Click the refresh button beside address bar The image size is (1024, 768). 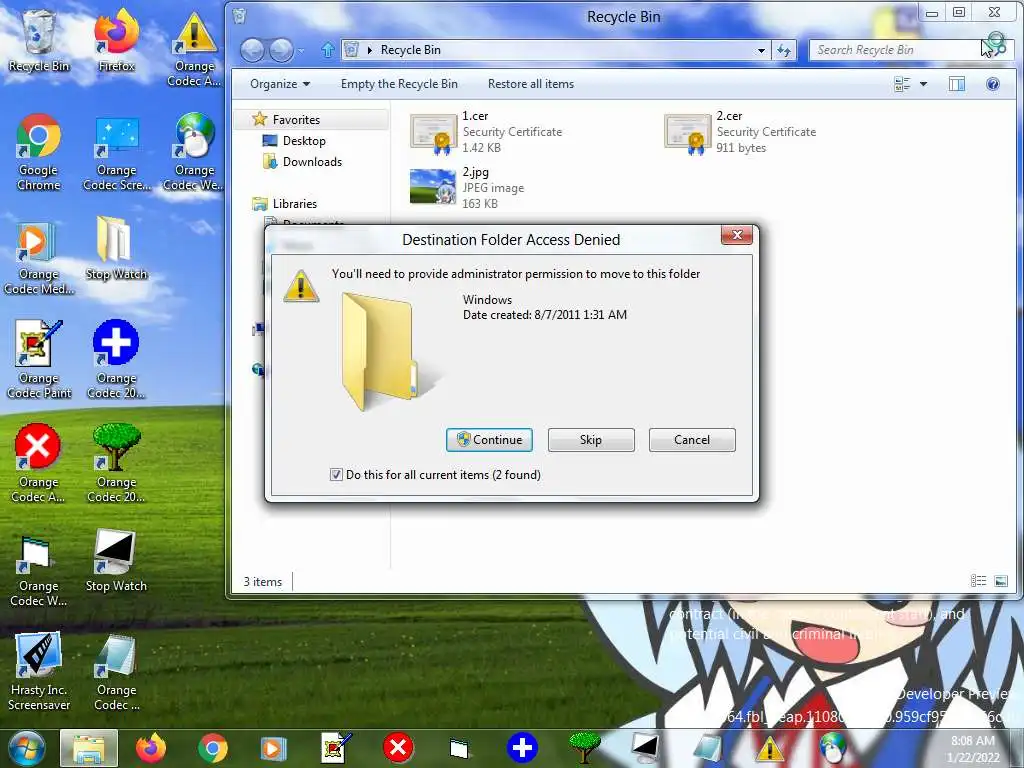(784, 50)
